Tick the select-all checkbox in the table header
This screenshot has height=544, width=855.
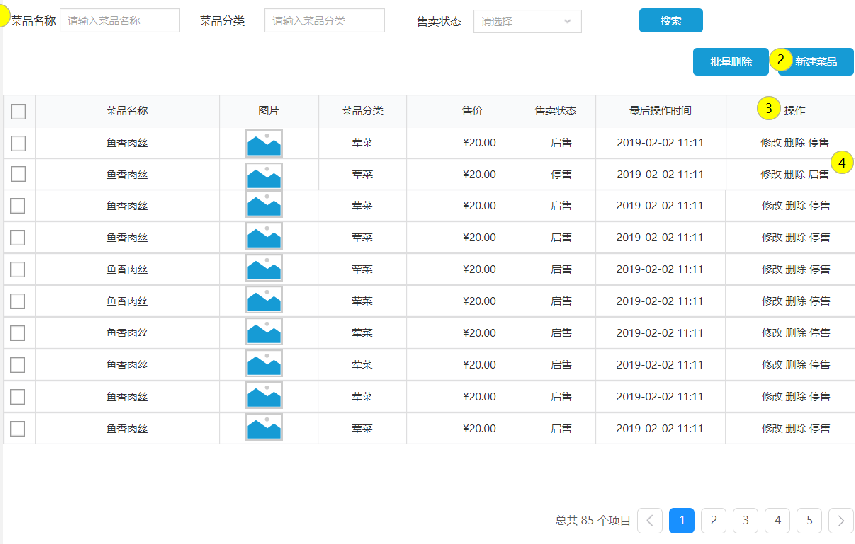[x=18, y=111]
